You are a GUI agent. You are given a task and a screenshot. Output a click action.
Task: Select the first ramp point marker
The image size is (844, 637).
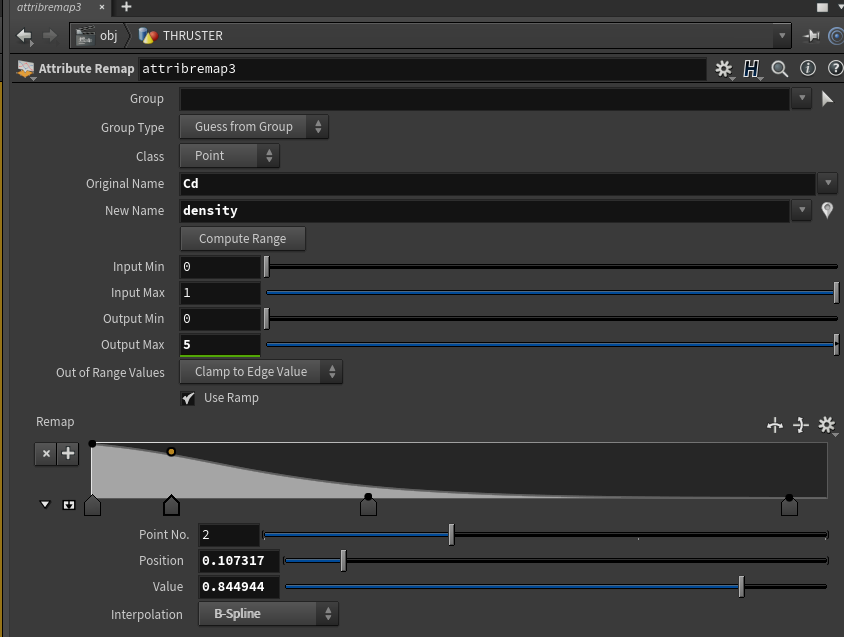[x=93, y=506]
